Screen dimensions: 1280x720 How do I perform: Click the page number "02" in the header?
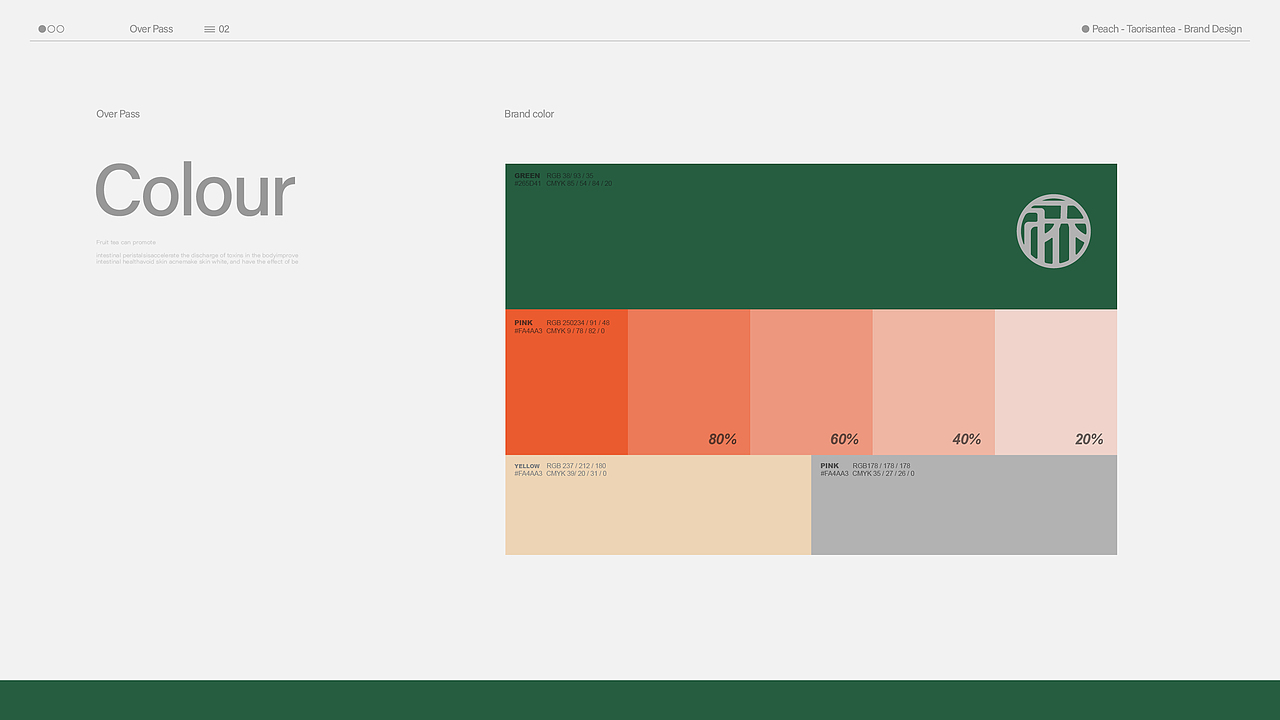224,29
